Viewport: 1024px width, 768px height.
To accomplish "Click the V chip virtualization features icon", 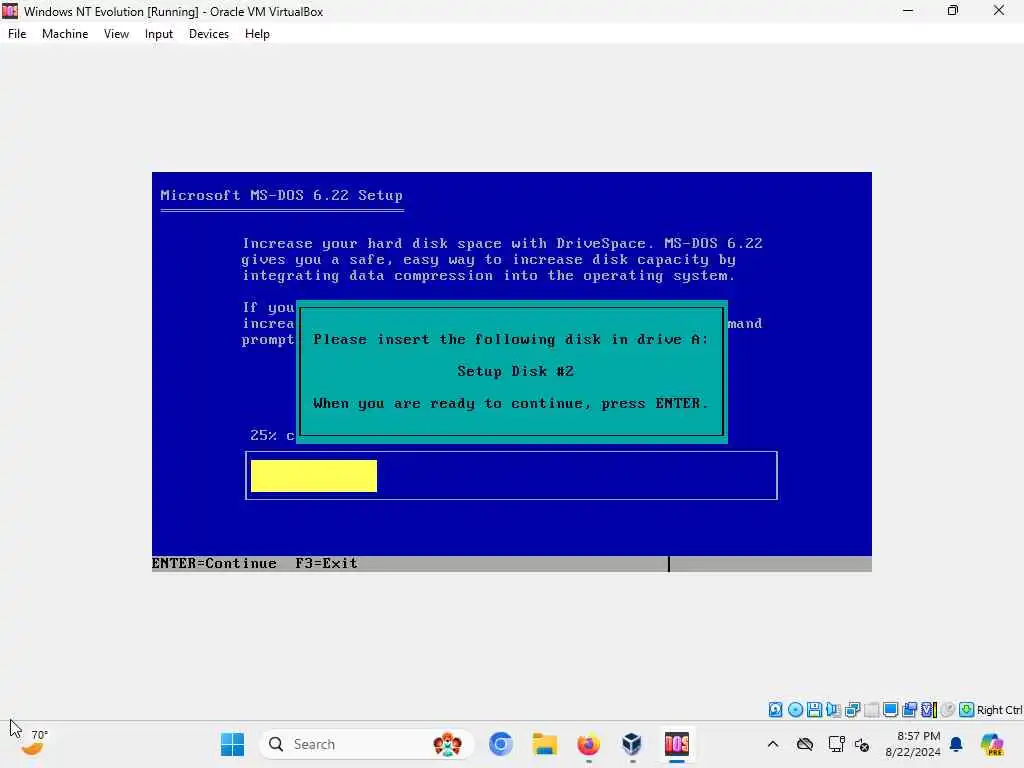I will (929, 710).
